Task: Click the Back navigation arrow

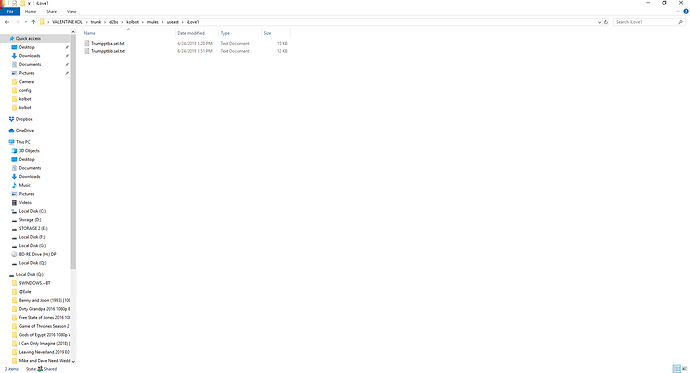Action: coord(7,22)
